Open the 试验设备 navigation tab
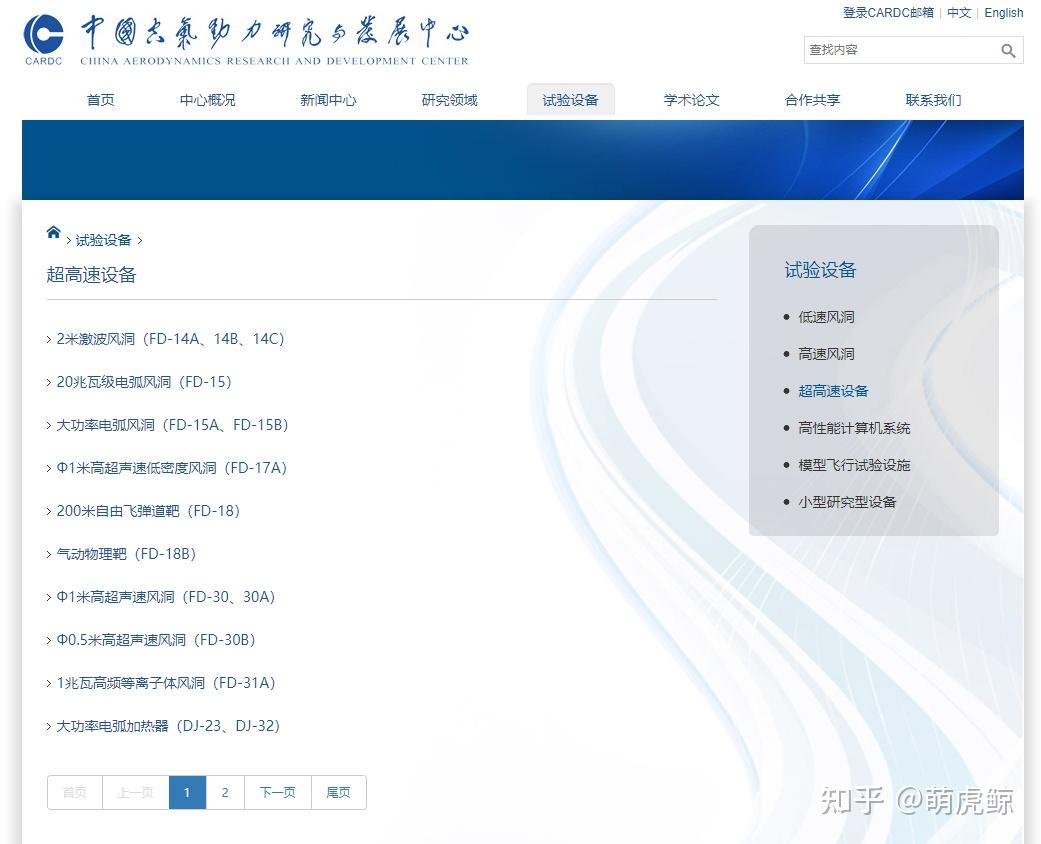The image size is (1041, 844). tap(570, 99)
